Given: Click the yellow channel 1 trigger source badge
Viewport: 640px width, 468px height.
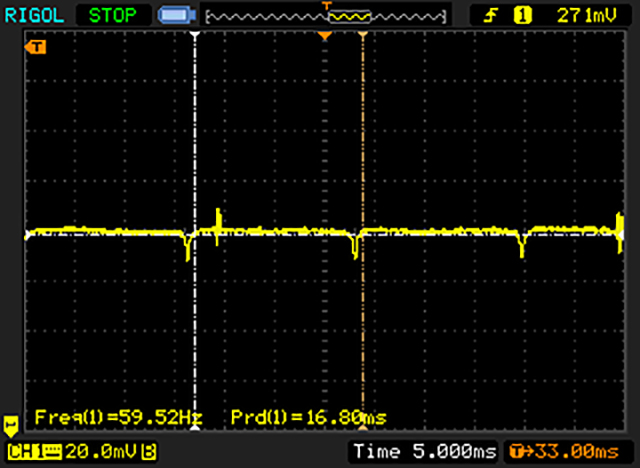Looking at the screenshot, I should 522,16.
